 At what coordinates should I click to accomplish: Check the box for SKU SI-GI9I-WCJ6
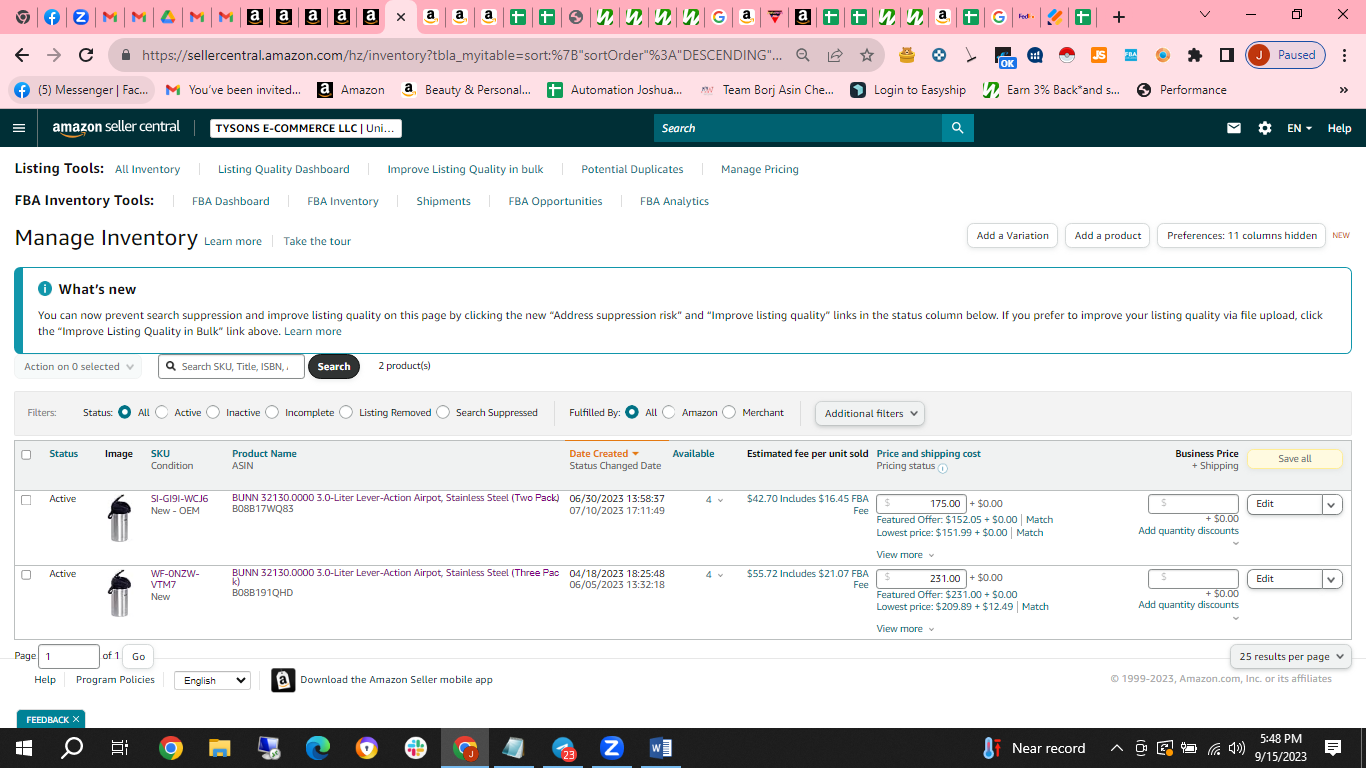coord(26,500)
